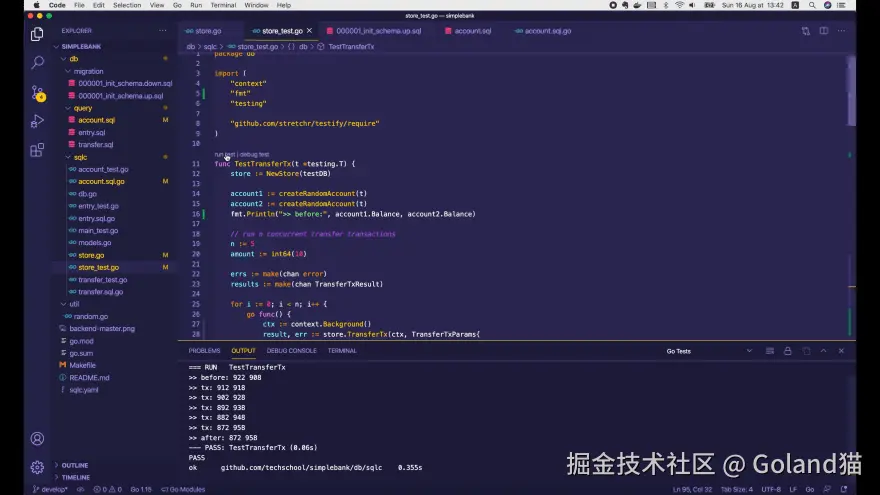
Task: Toggle output scroll lock icon
Action: tap(787, 351)
